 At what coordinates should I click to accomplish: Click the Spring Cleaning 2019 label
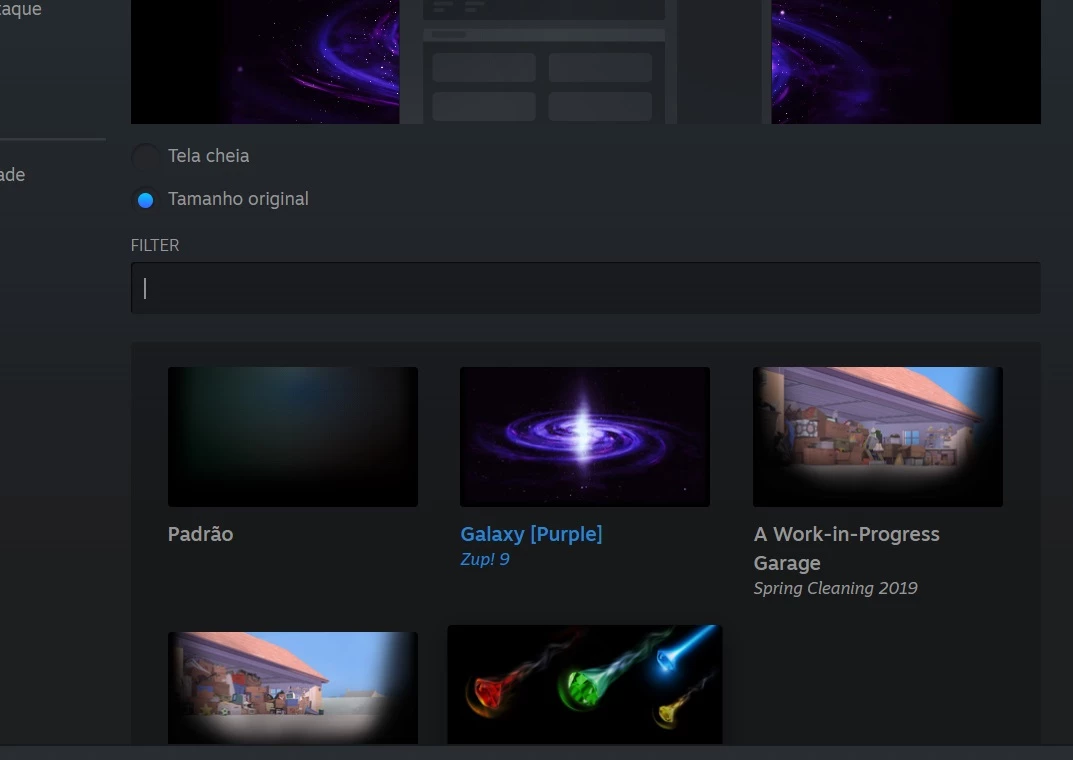click(835, 588)
